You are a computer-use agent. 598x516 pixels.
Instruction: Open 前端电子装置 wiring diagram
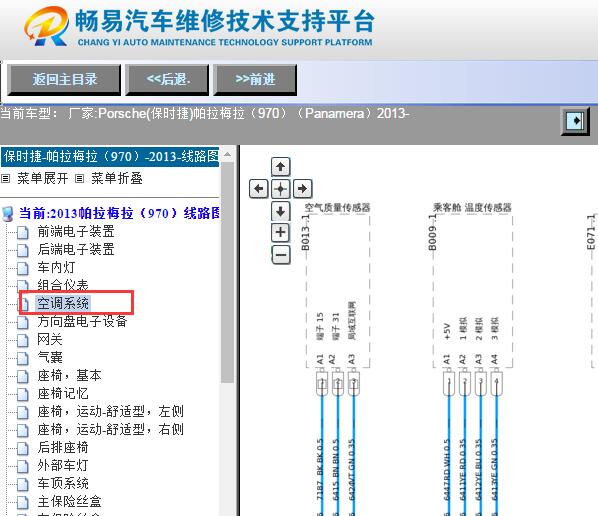[76, 231]
